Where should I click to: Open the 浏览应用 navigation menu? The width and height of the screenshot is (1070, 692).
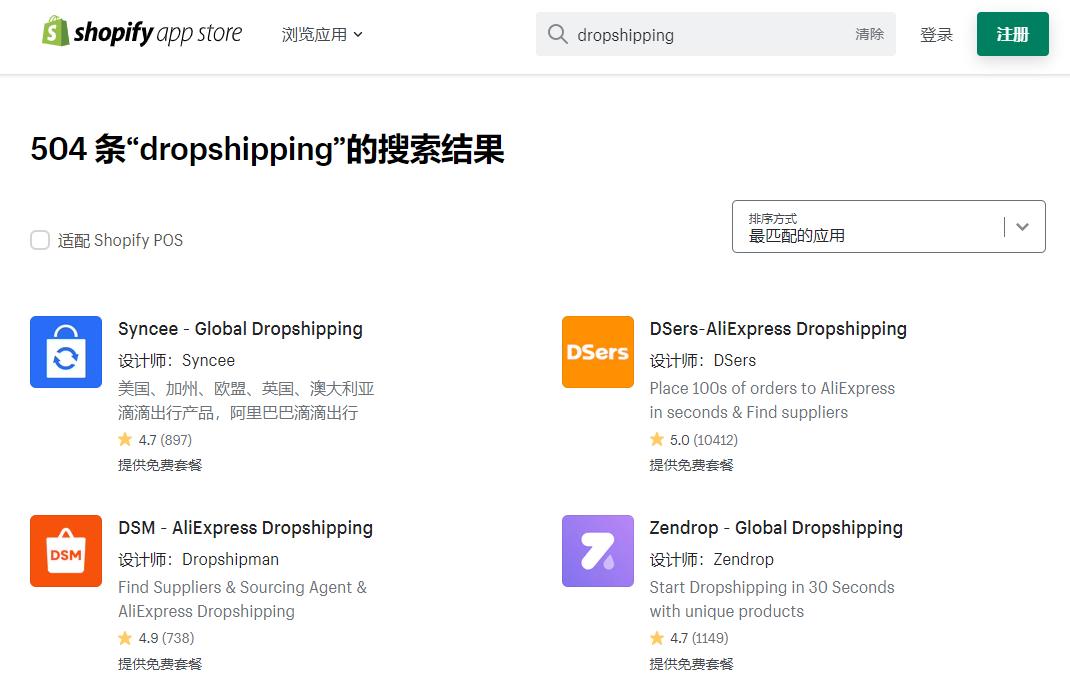pyautogui.click(x=317, y=33)
